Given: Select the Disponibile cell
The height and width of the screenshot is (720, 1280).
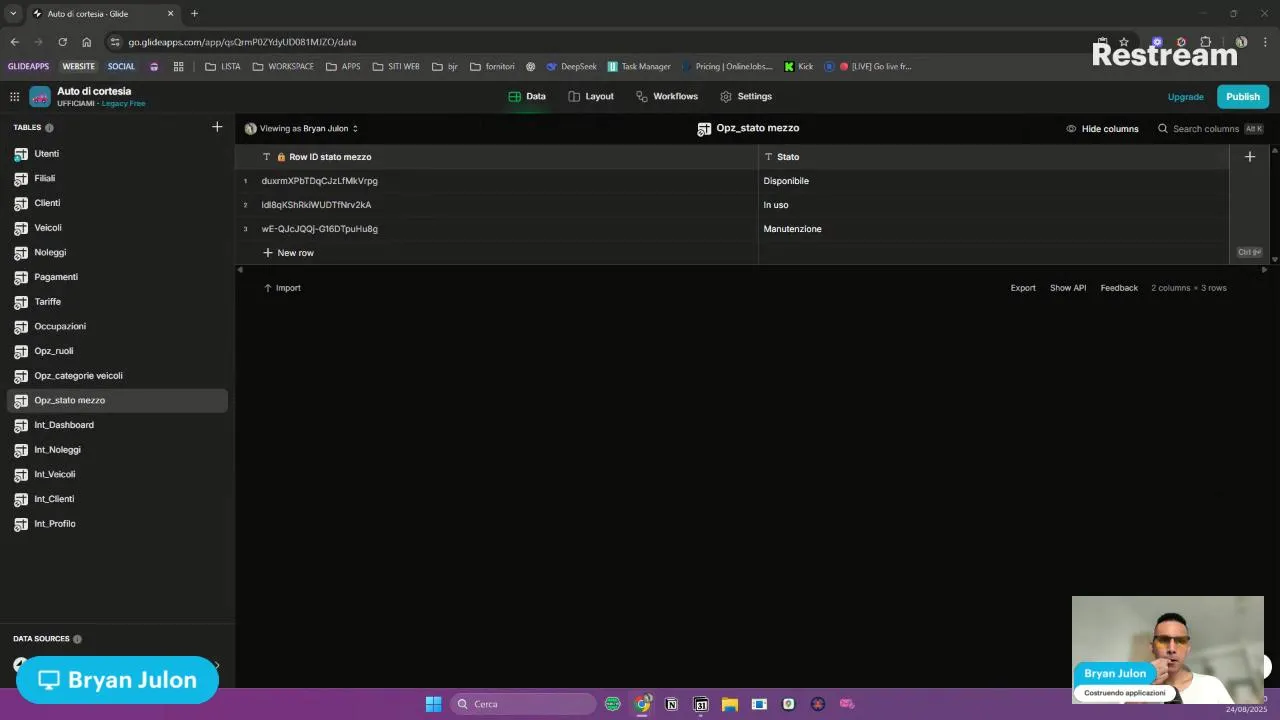Looking at the screenshot, I should (993, 181).
